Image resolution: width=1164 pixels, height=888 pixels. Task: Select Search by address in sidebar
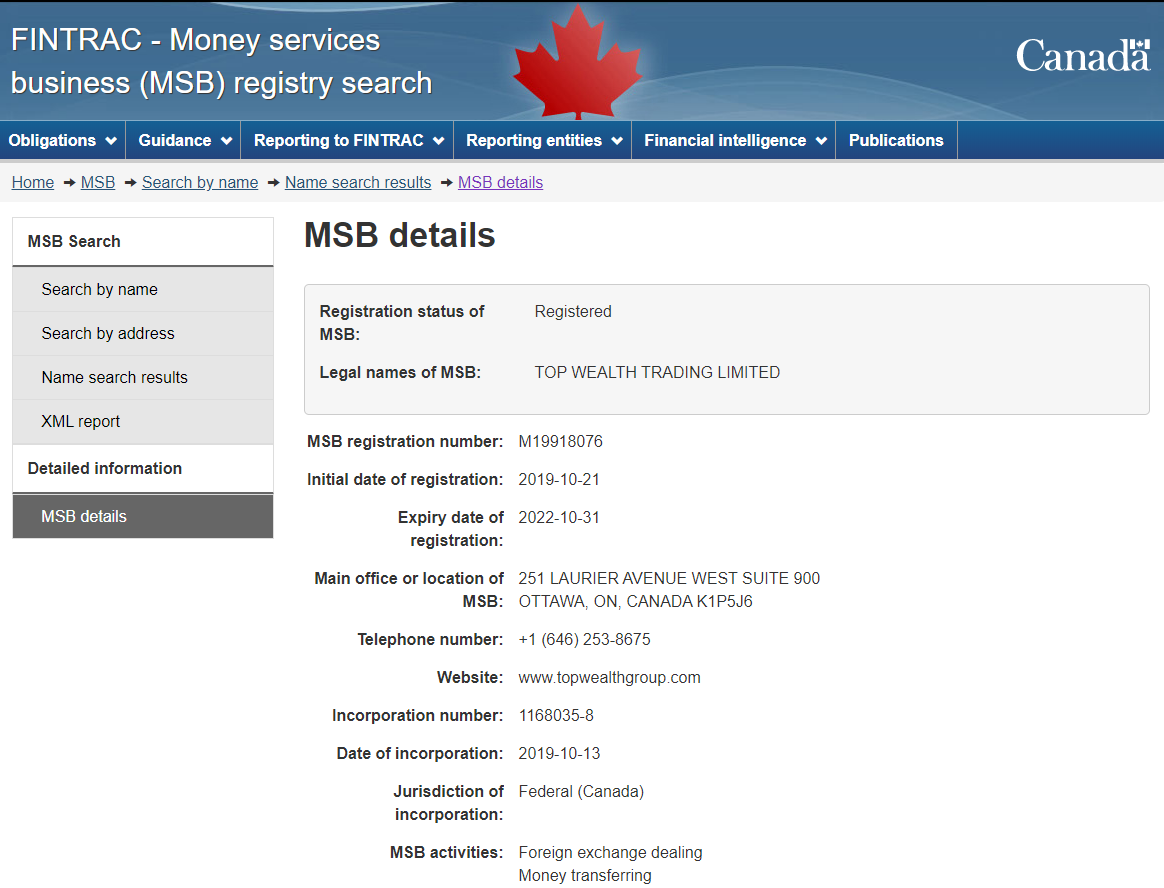[143, 333]
